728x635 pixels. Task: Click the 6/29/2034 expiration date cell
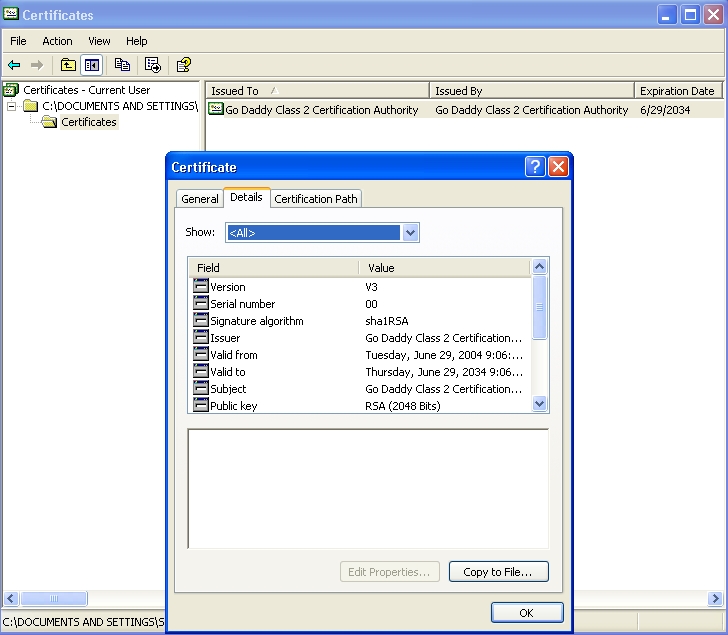pos(665,110)
